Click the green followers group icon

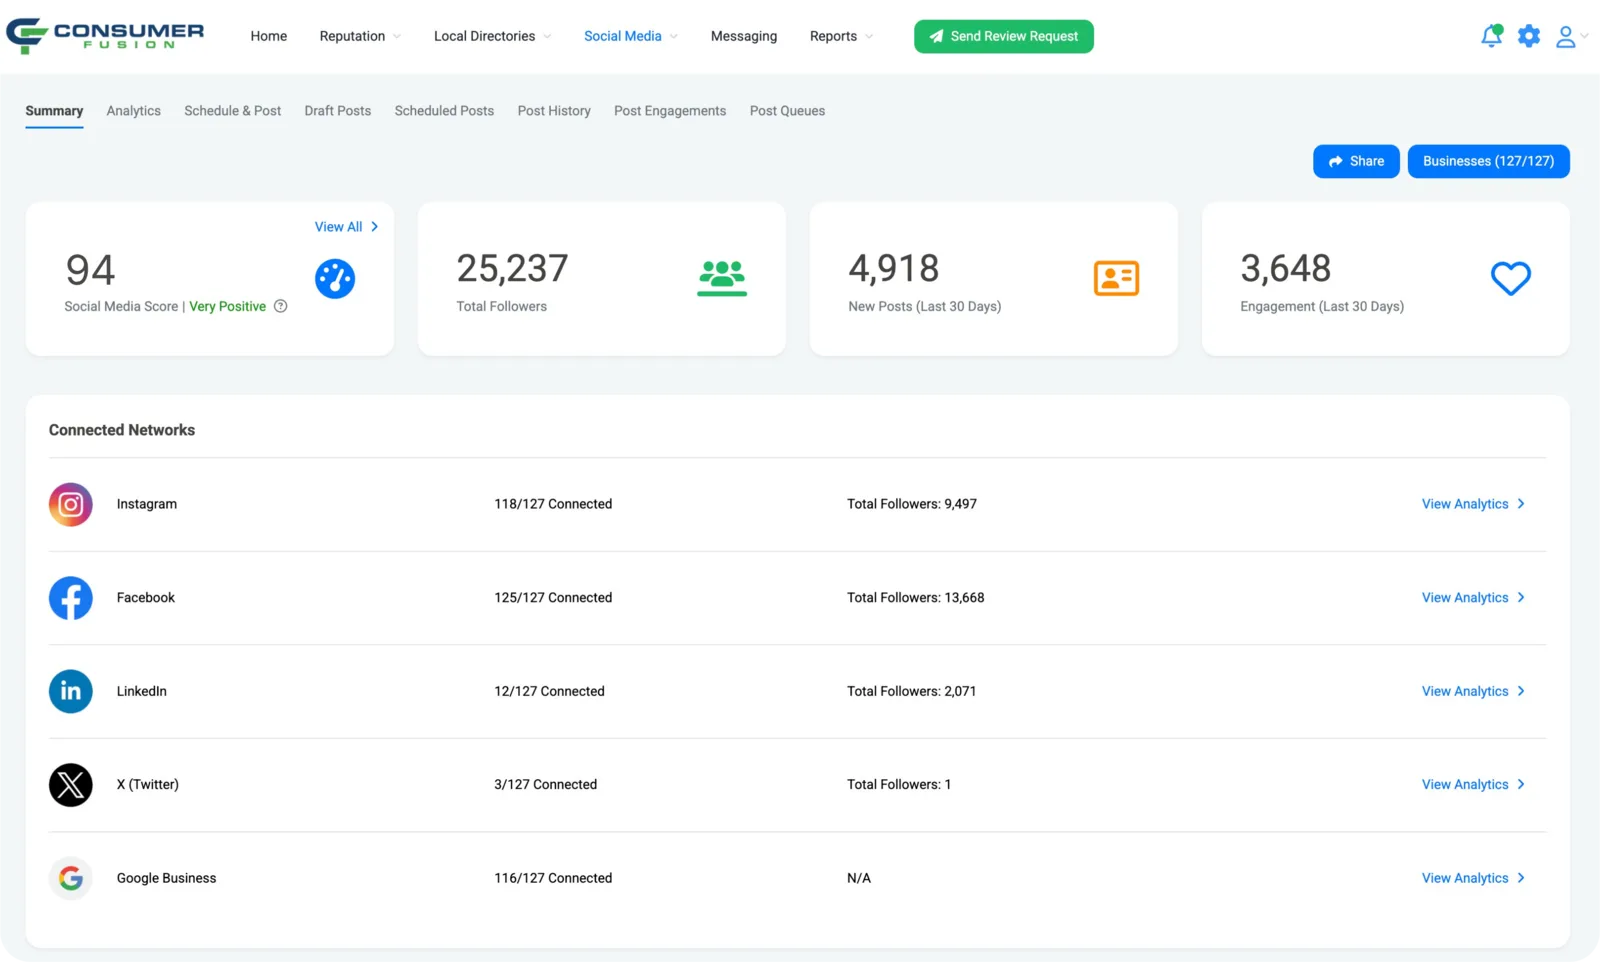(722, 278)
